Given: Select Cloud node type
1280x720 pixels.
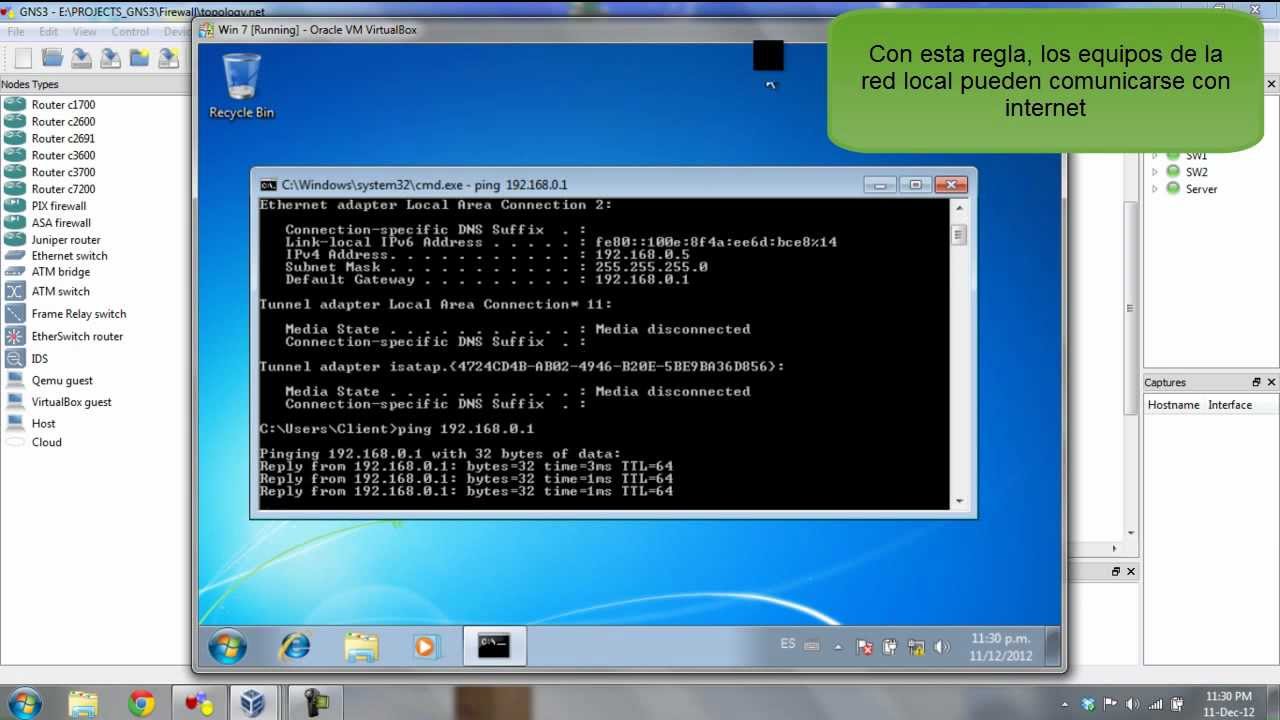Looking at the screenshot, I should pos(46,442).
